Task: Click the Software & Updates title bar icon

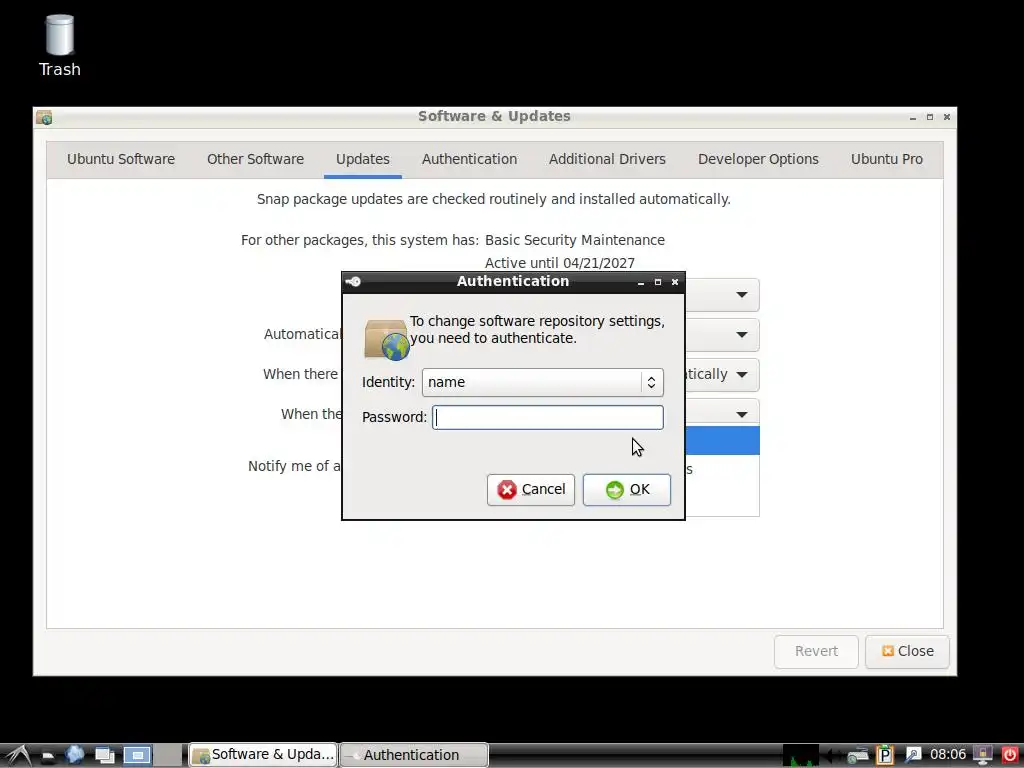Action: point(44,117)
